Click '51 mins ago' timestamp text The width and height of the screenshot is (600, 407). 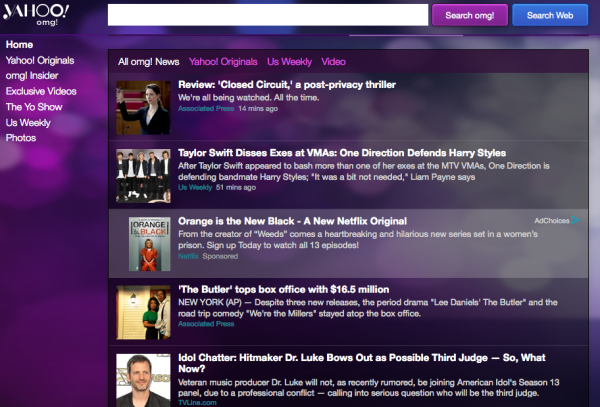point(236,187)
